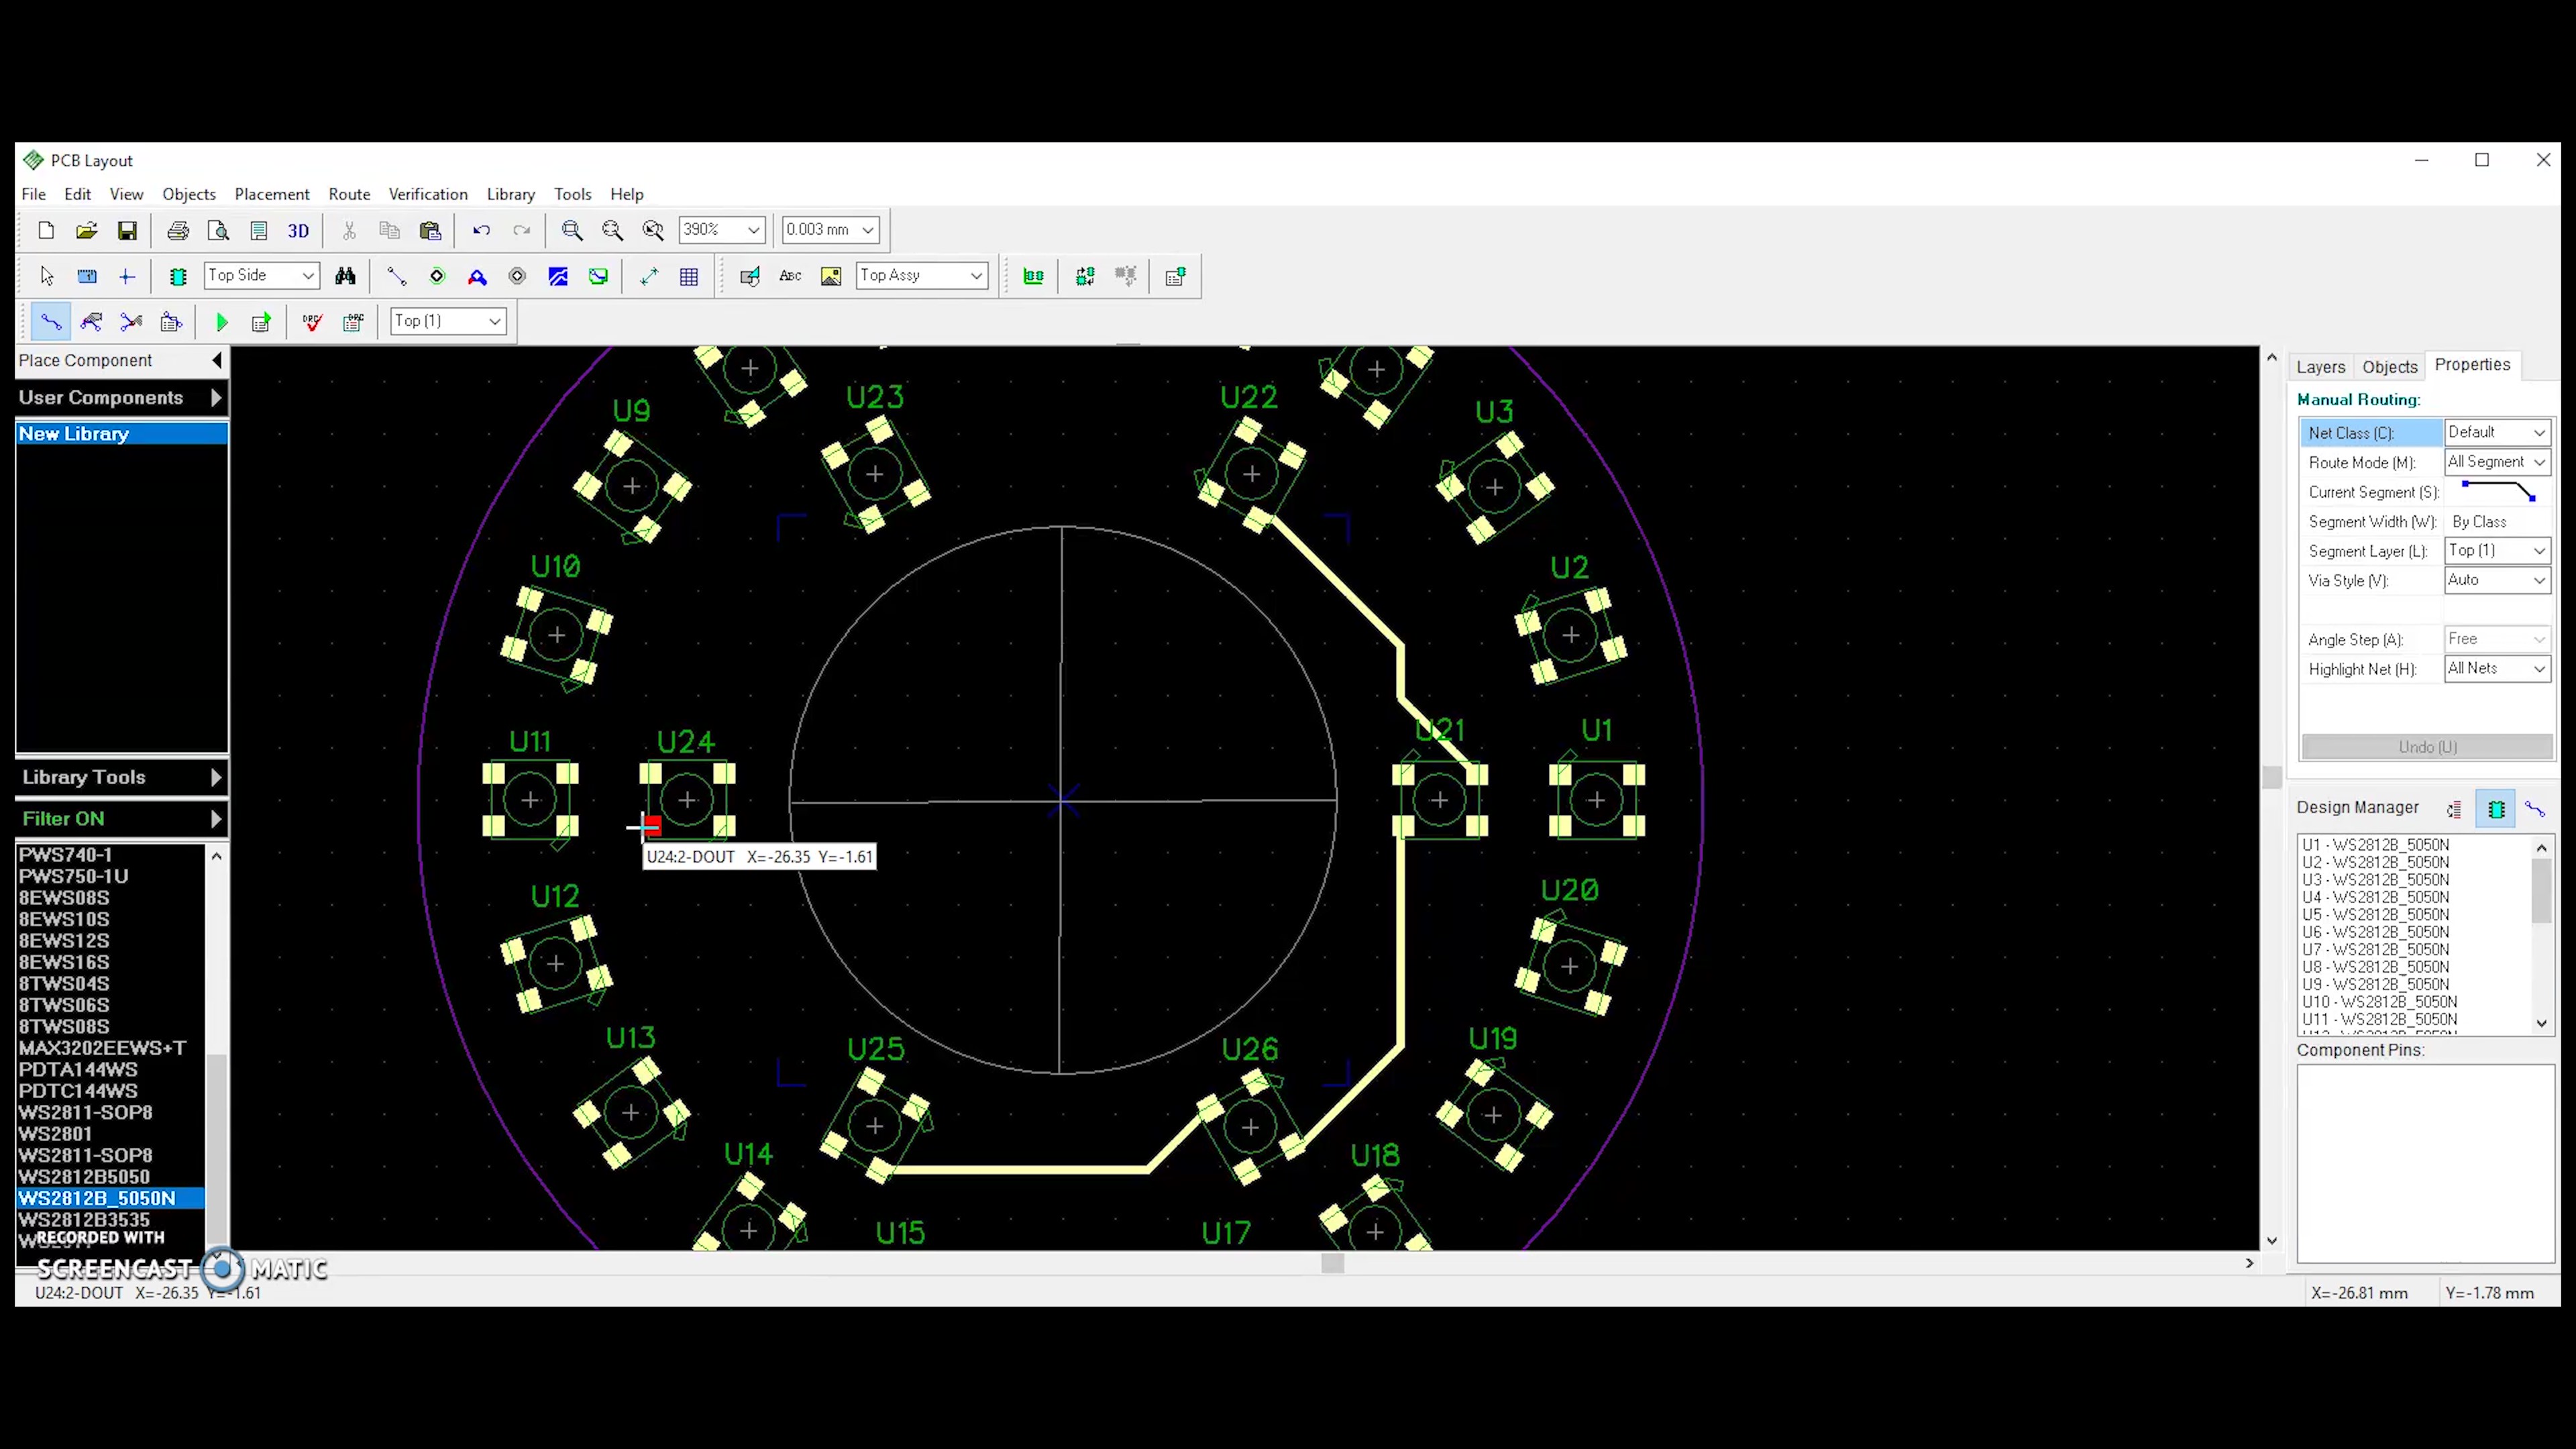The height and width of the screenshot is (1449, 2576).
Task: Run the DRC verification check
Action: tap(312, 321)
